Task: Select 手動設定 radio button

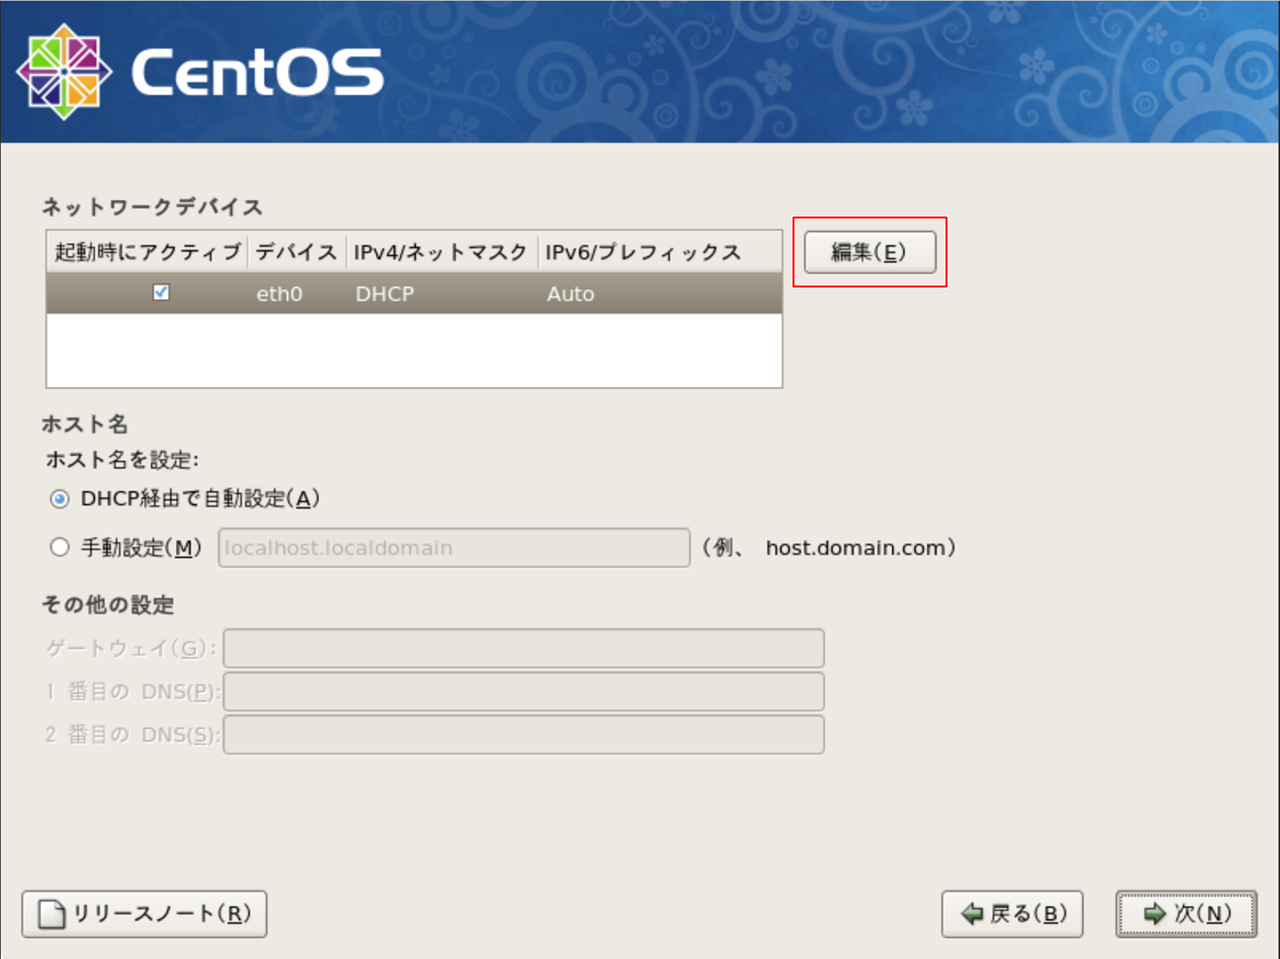Action: coord(59,547)
